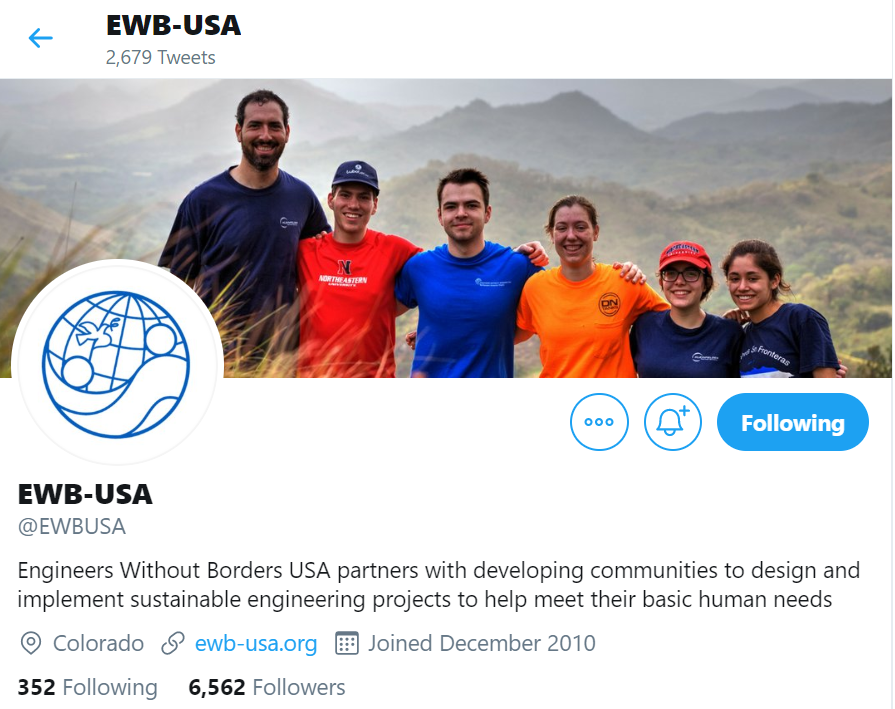View the 6,562 Followers list
895x709 pixels.
[x=267, y=687]
